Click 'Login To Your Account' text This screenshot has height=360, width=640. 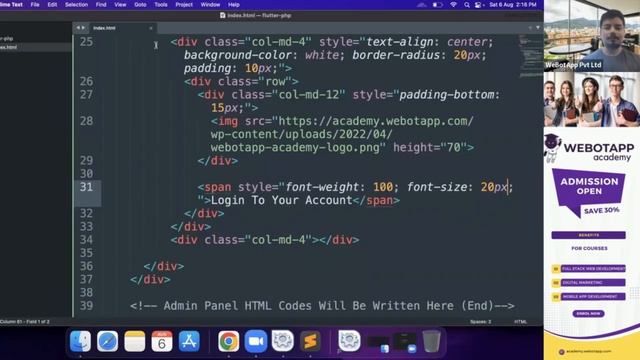(282, 200)
